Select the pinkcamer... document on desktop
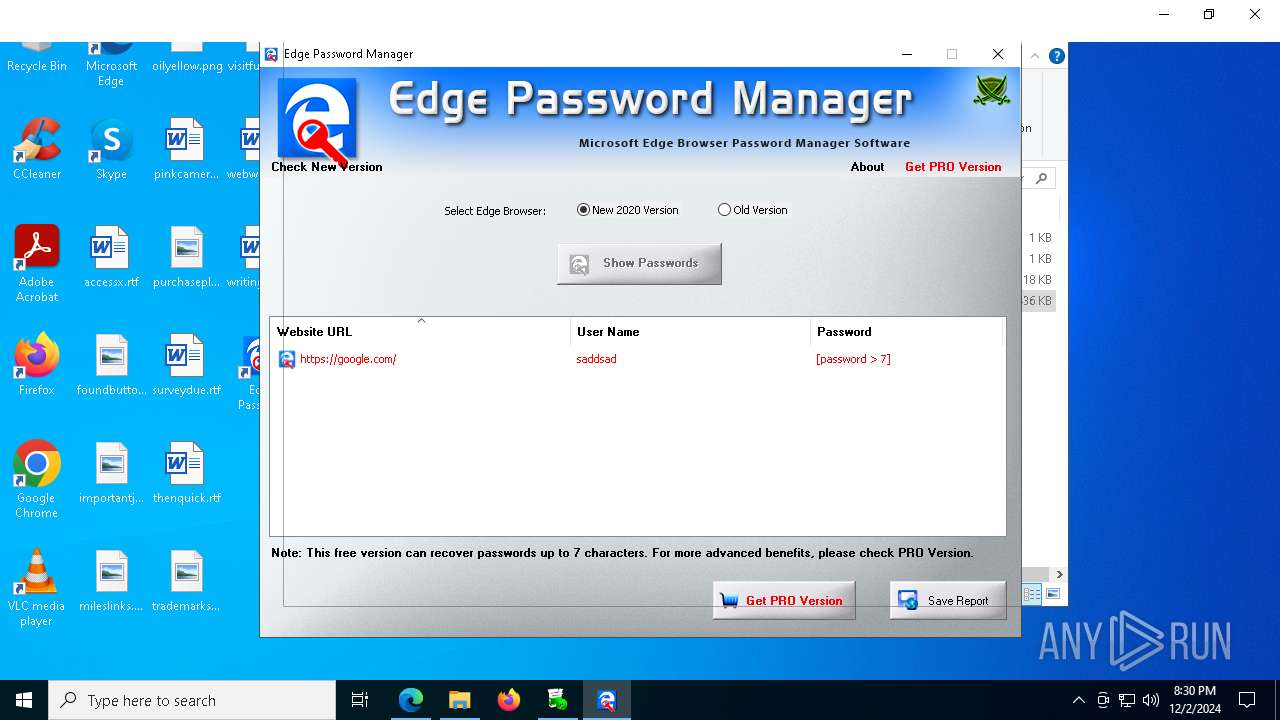 click(186, 149)
